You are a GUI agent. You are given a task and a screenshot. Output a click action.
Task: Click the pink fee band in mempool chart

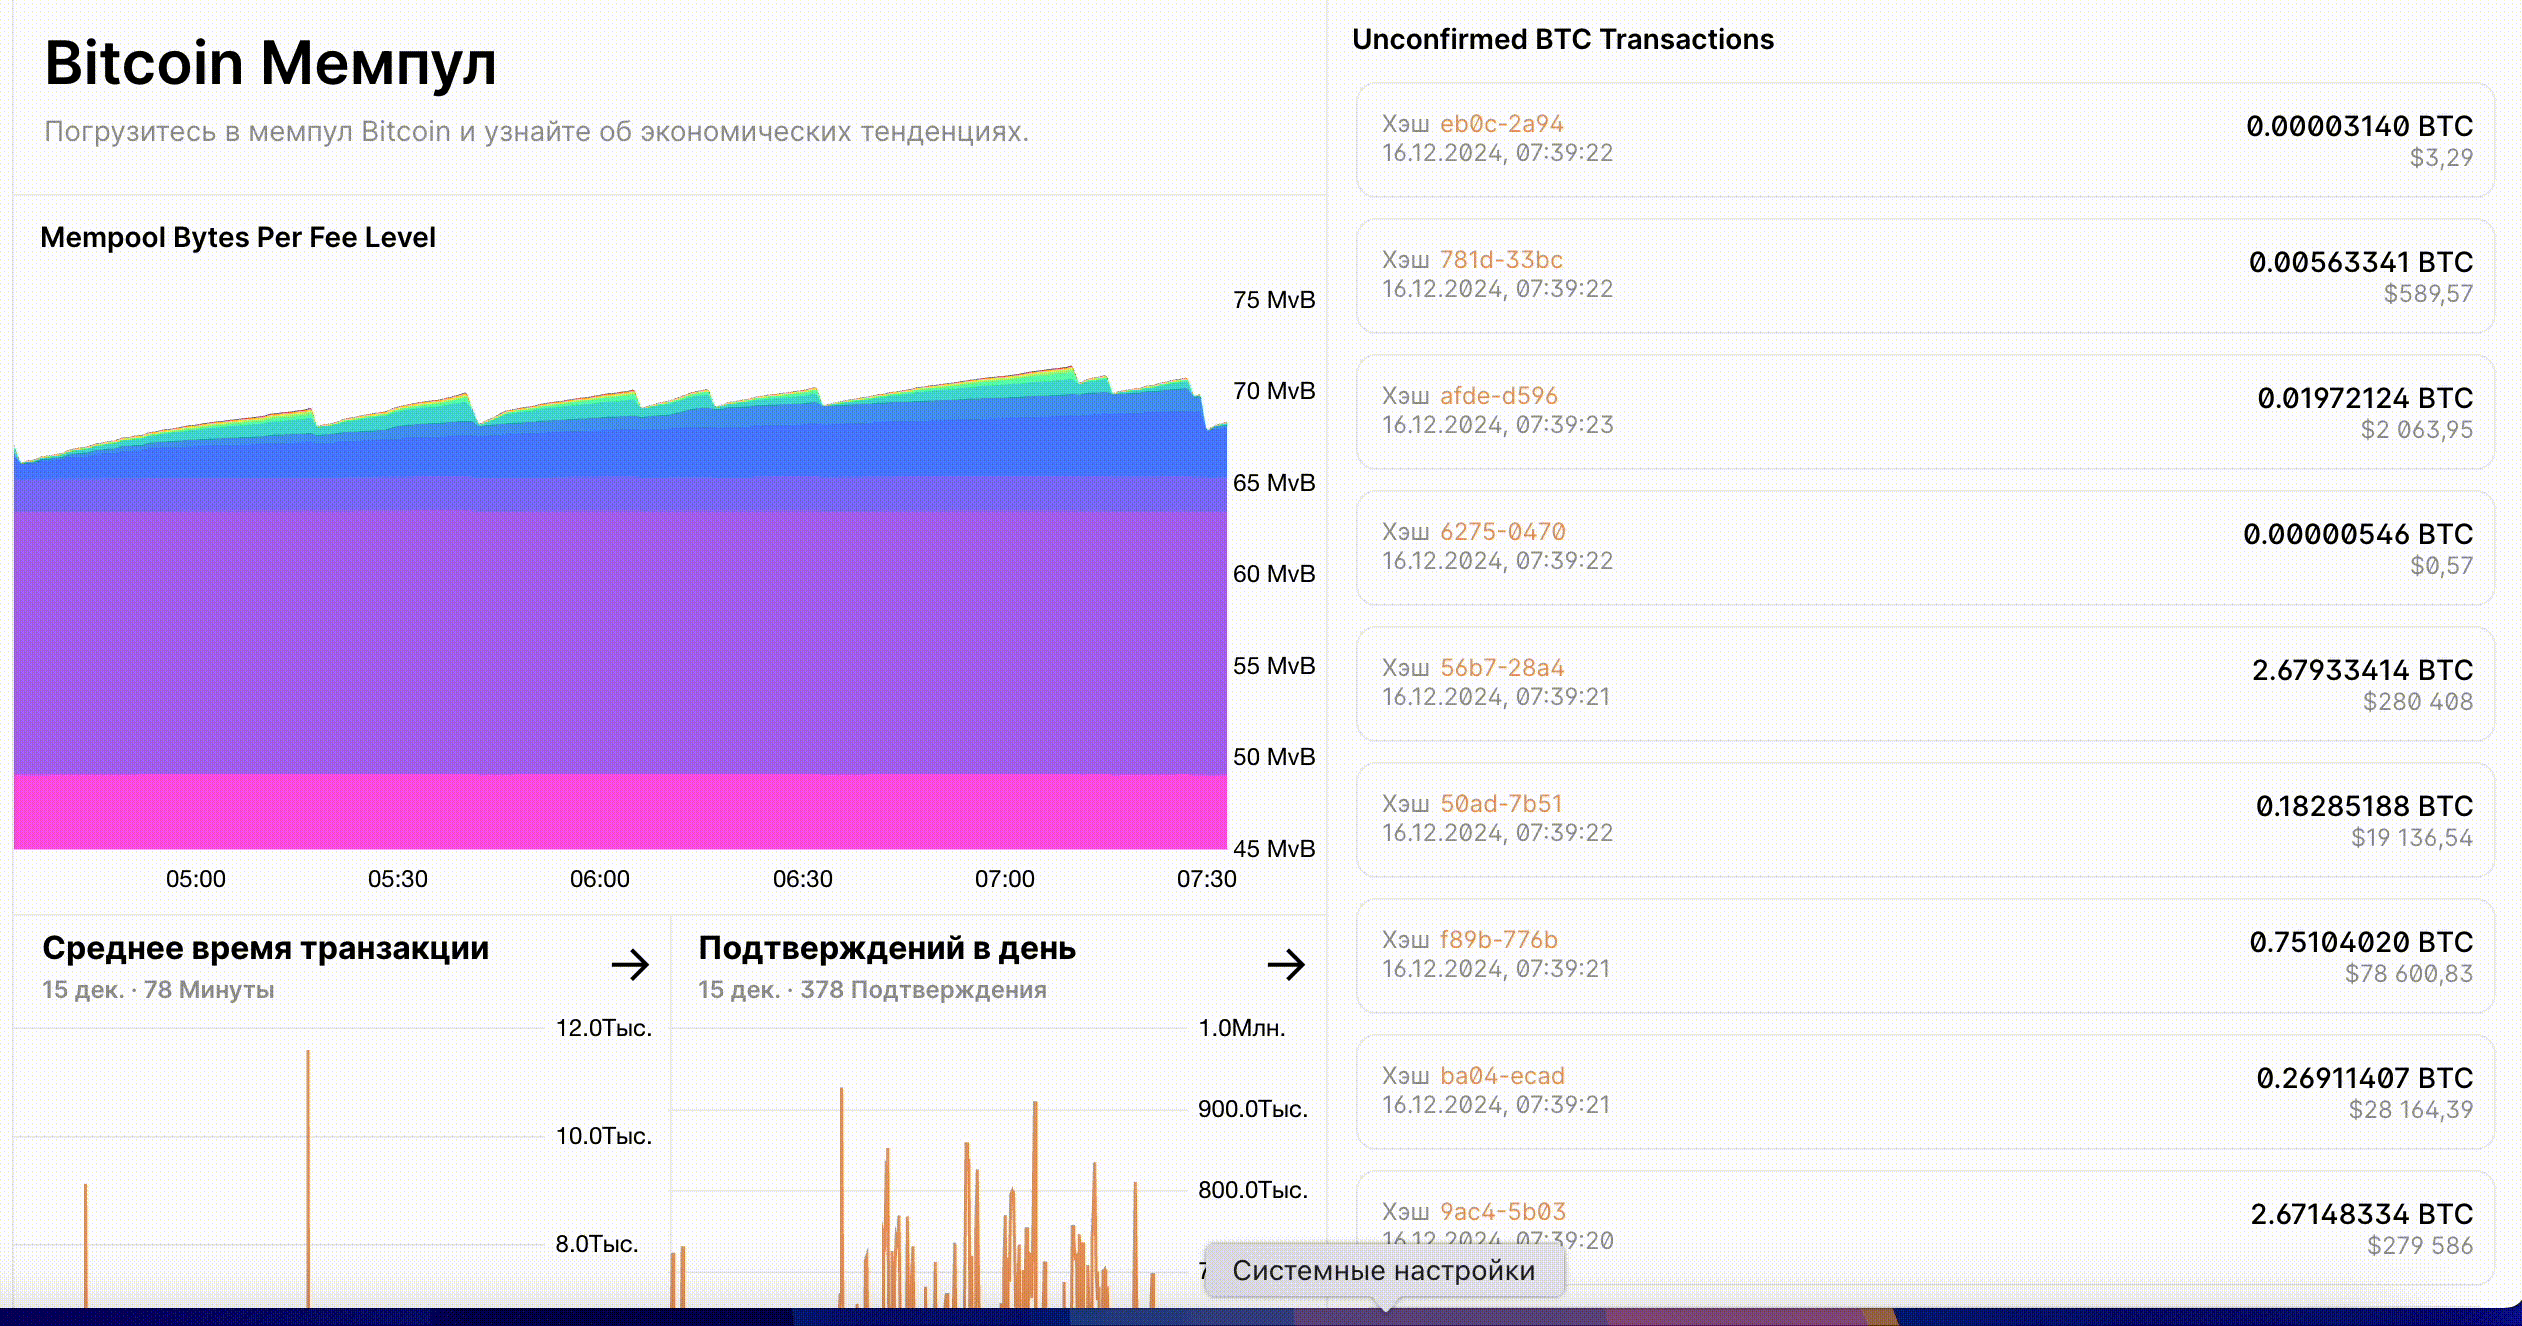[x=620, y=812]
